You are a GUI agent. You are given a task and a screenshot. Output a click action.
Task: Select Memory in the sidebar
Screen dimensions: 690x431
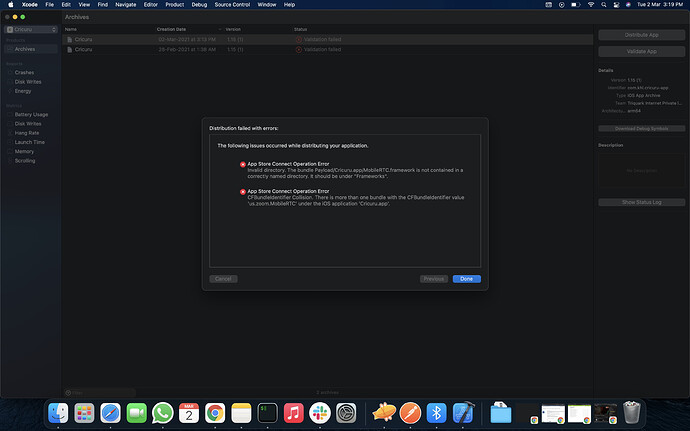pos(24,151)
